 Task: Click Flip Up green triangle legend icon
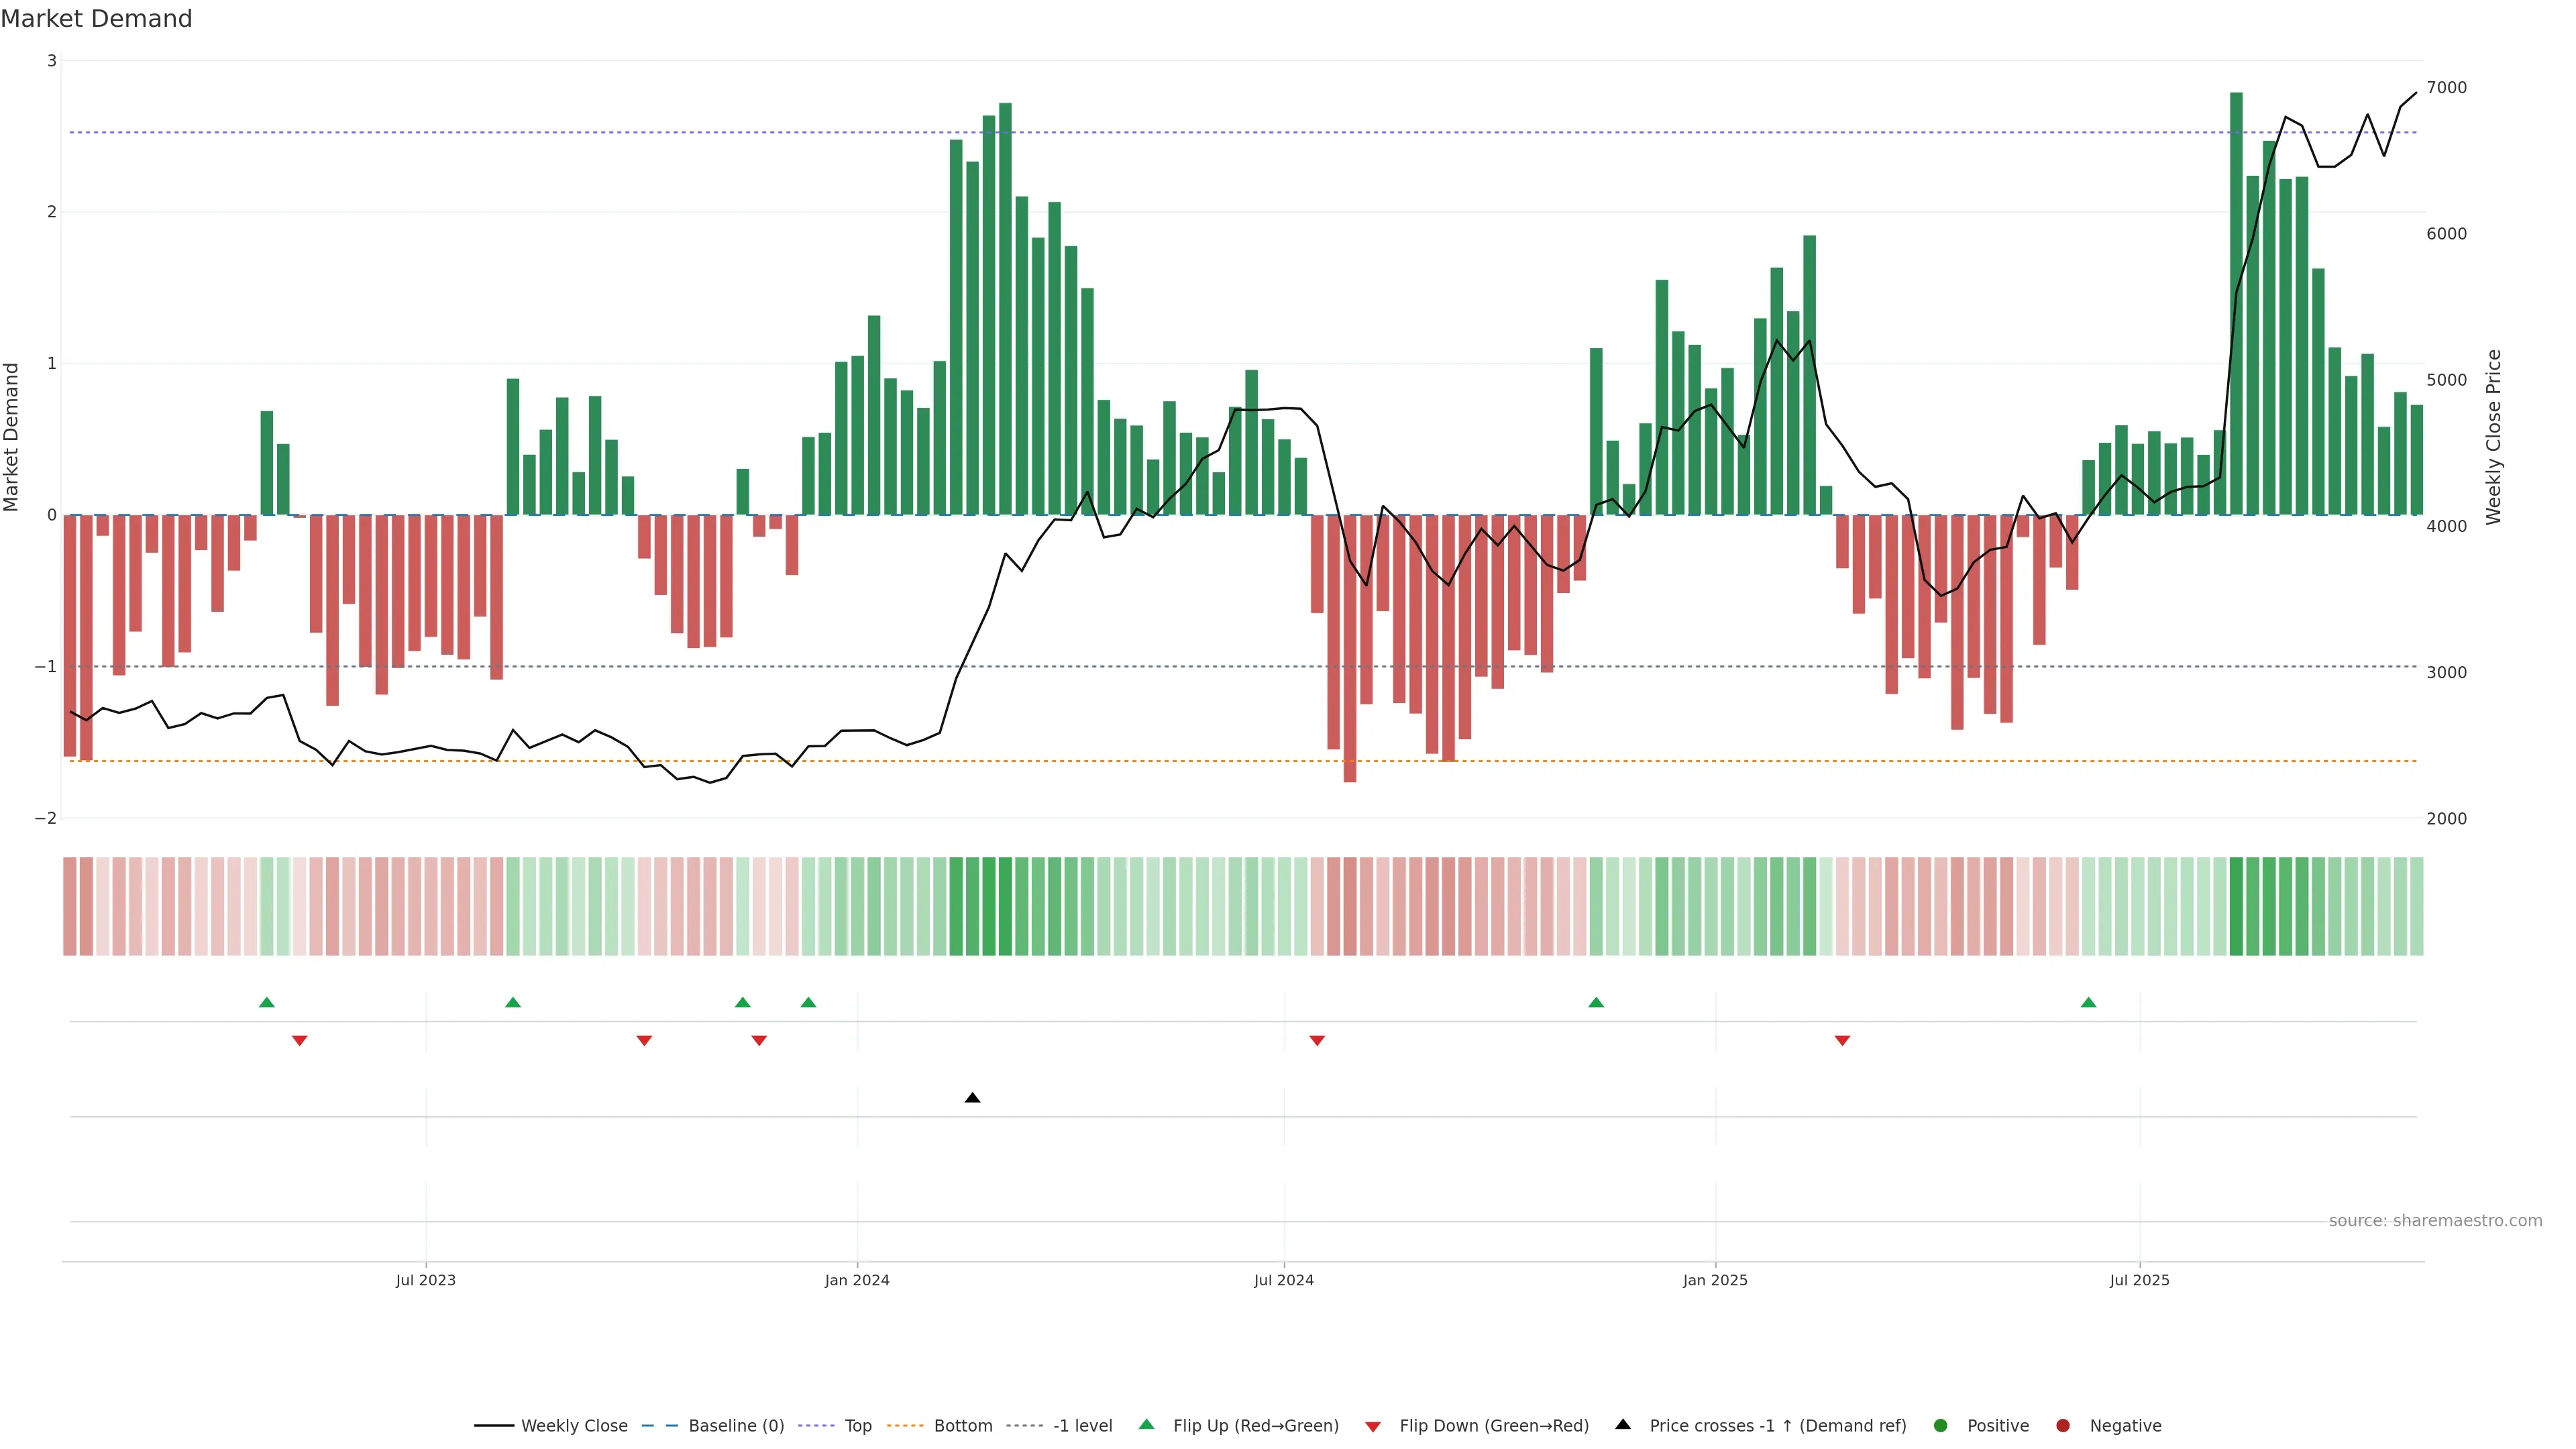1147,1425
